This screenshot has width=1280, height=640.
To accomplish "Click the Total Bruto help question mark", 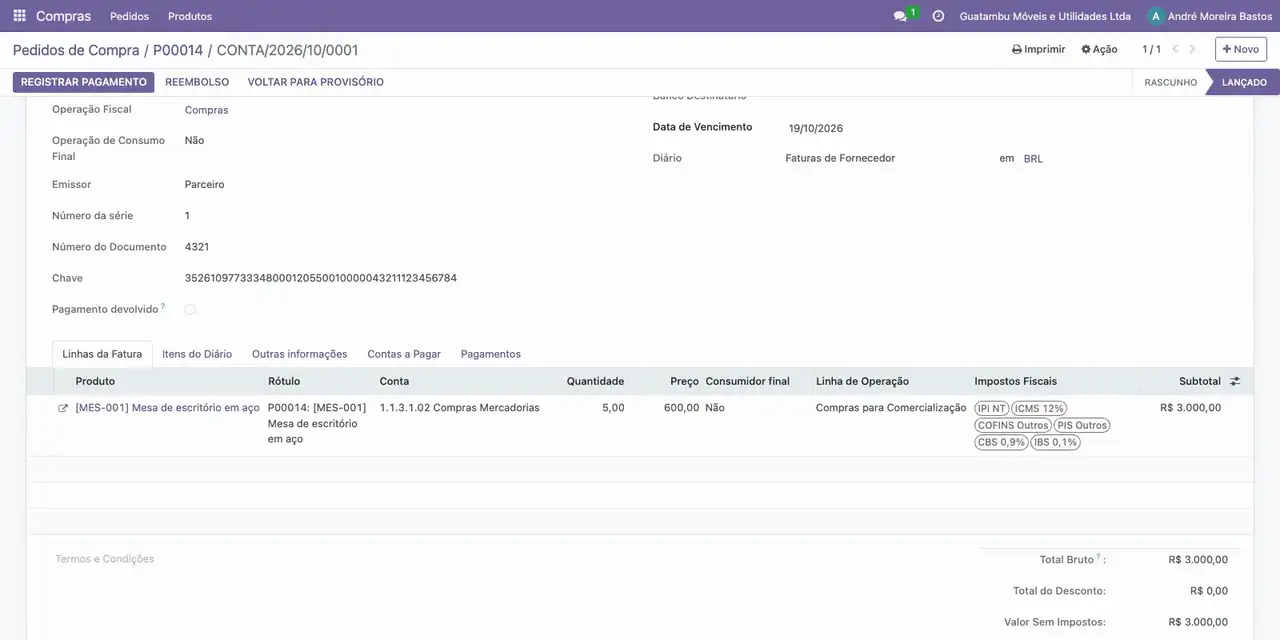I will (1098, 557).
